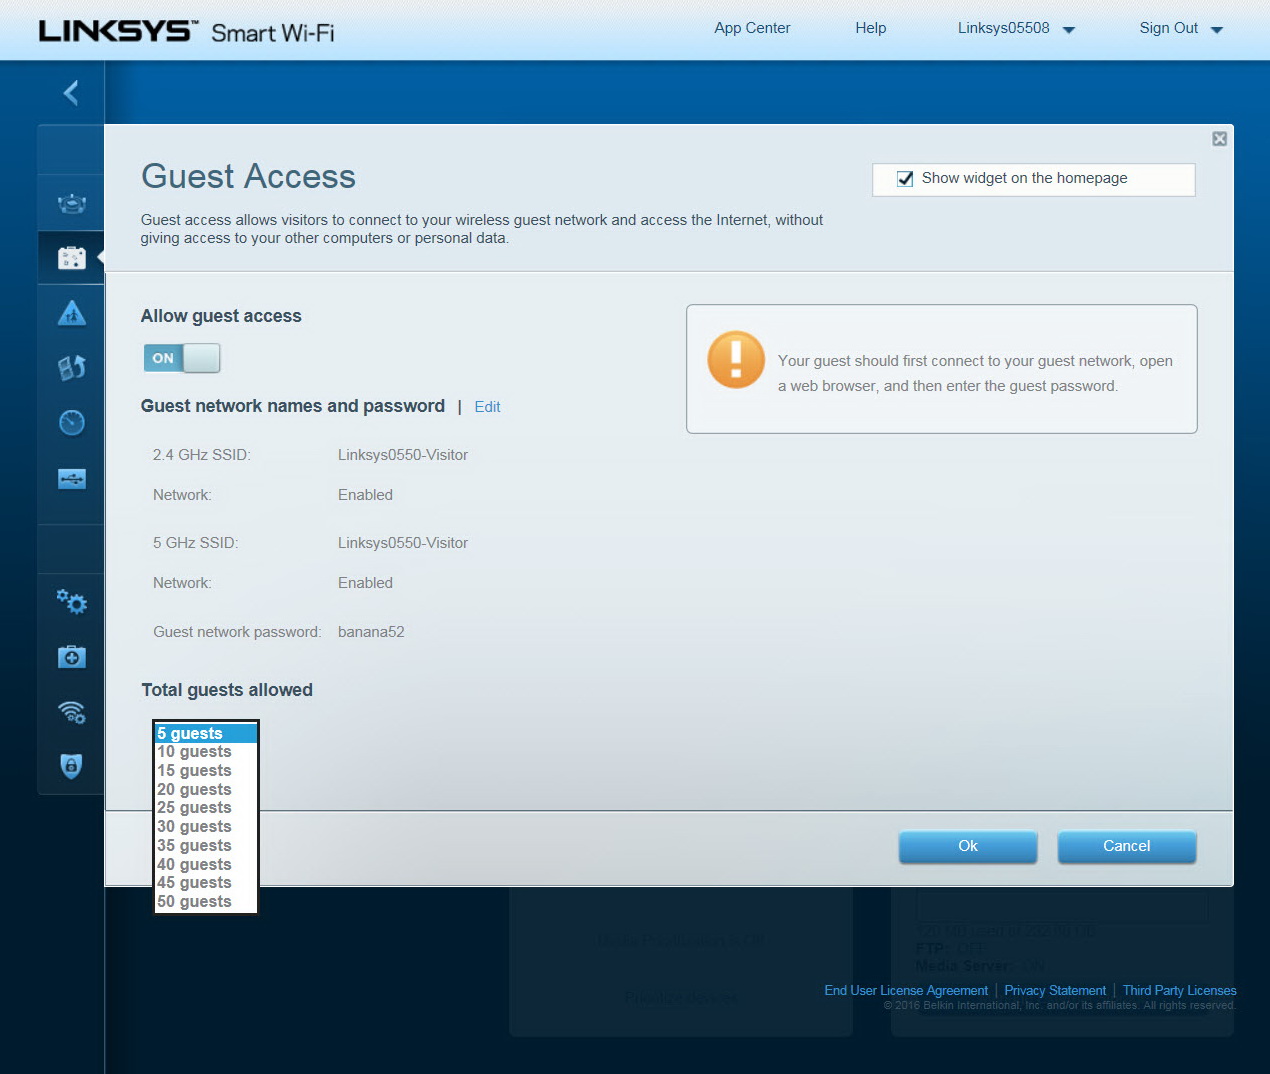The height and width of the screenshot is (1074, 1270).
Task: Click Enabled status under 2.4 GHz network
Action: click(365, 495)
